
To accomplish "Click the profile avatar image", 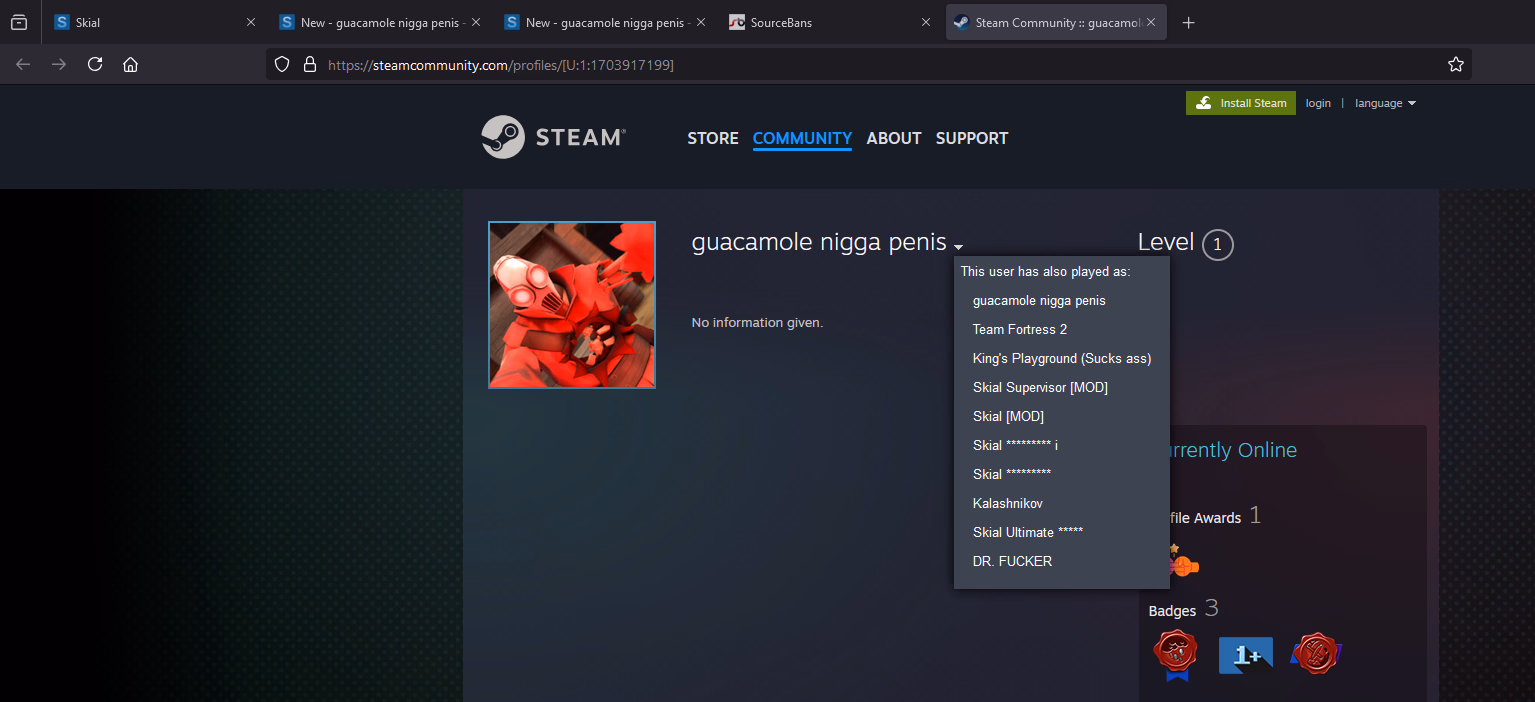I will (572, 305).
